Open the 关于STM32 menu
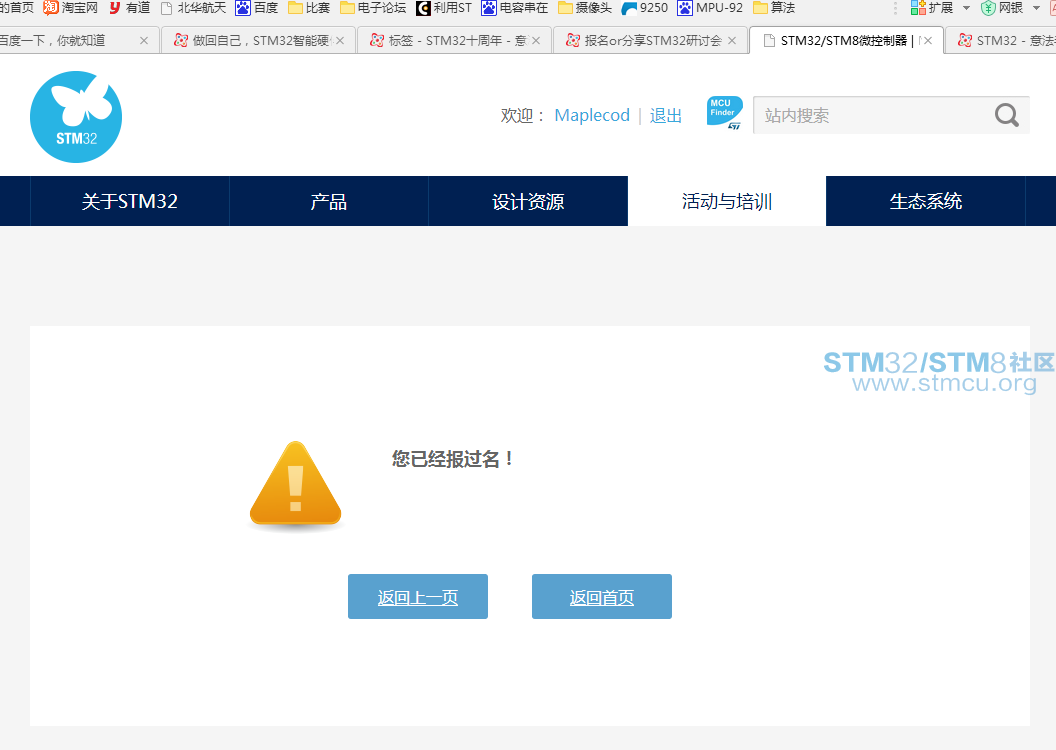 coord(129,201)
